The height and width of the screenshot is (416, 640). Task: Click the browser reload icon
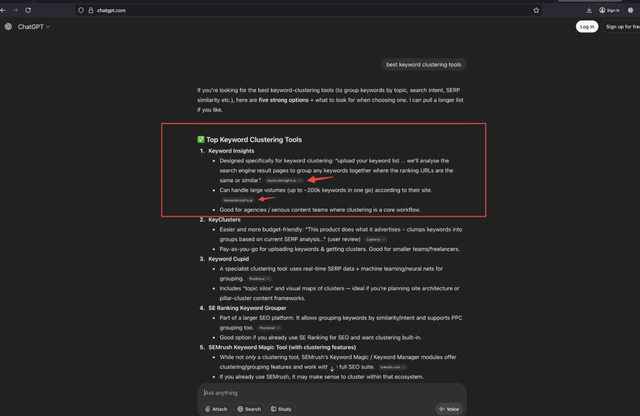28,10
